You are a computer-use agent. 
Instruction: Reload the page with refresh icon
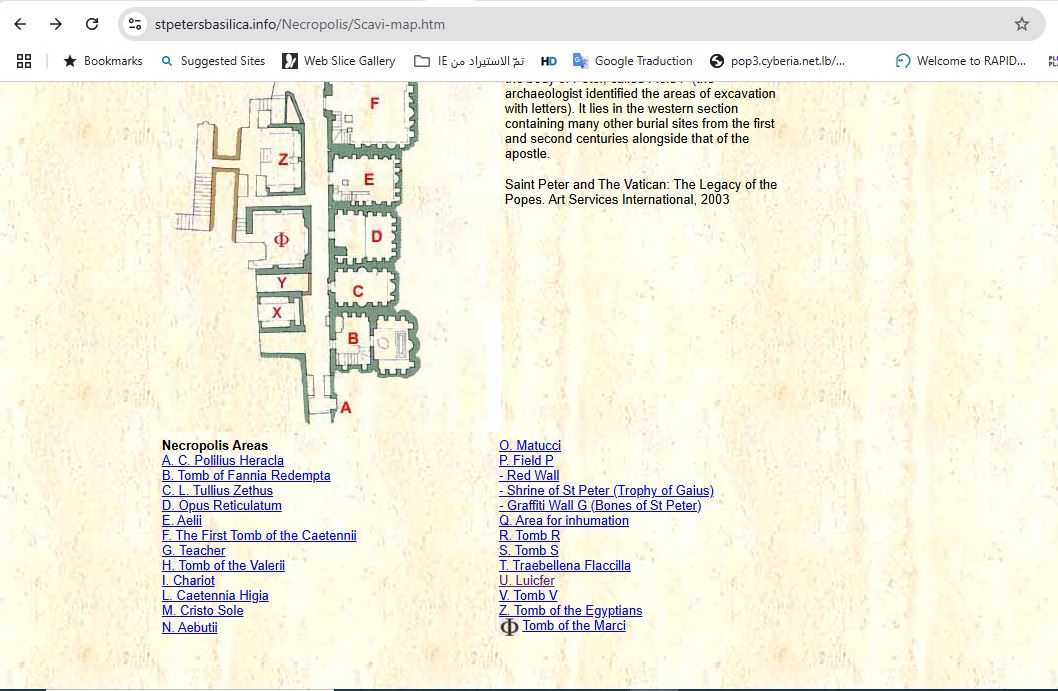92,24
